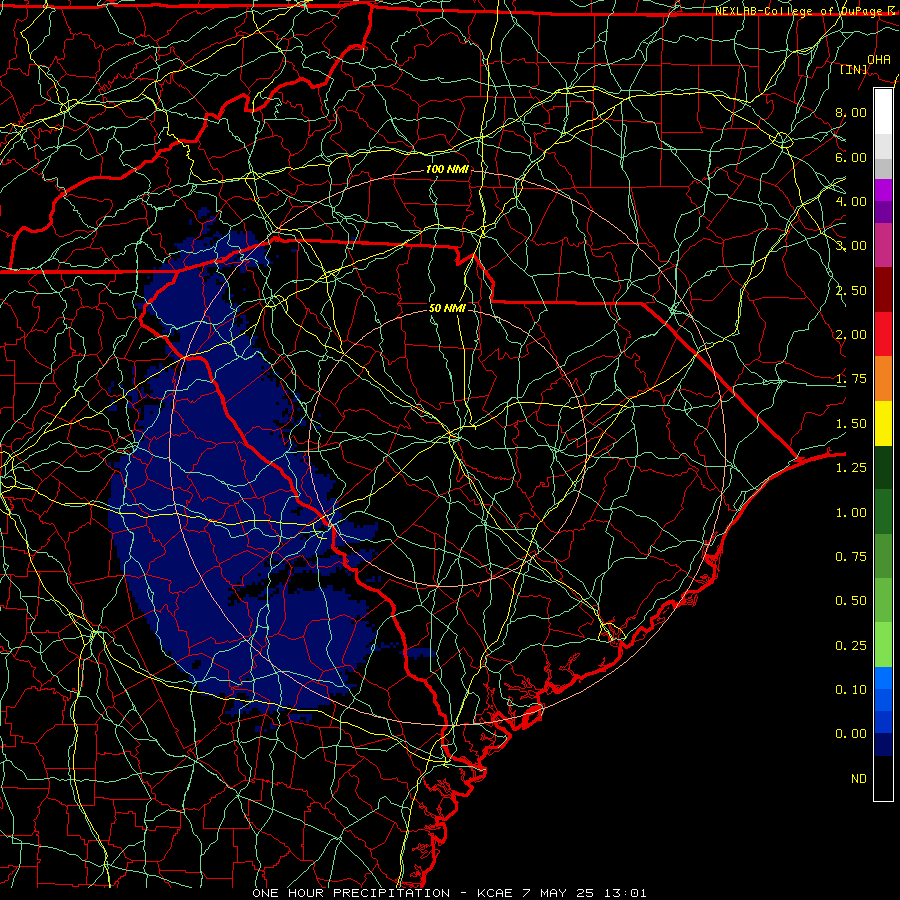Click the '3.00' legend value
This screenshot has width=900, height=900.
pyautogui.click(x=851, y=246)
